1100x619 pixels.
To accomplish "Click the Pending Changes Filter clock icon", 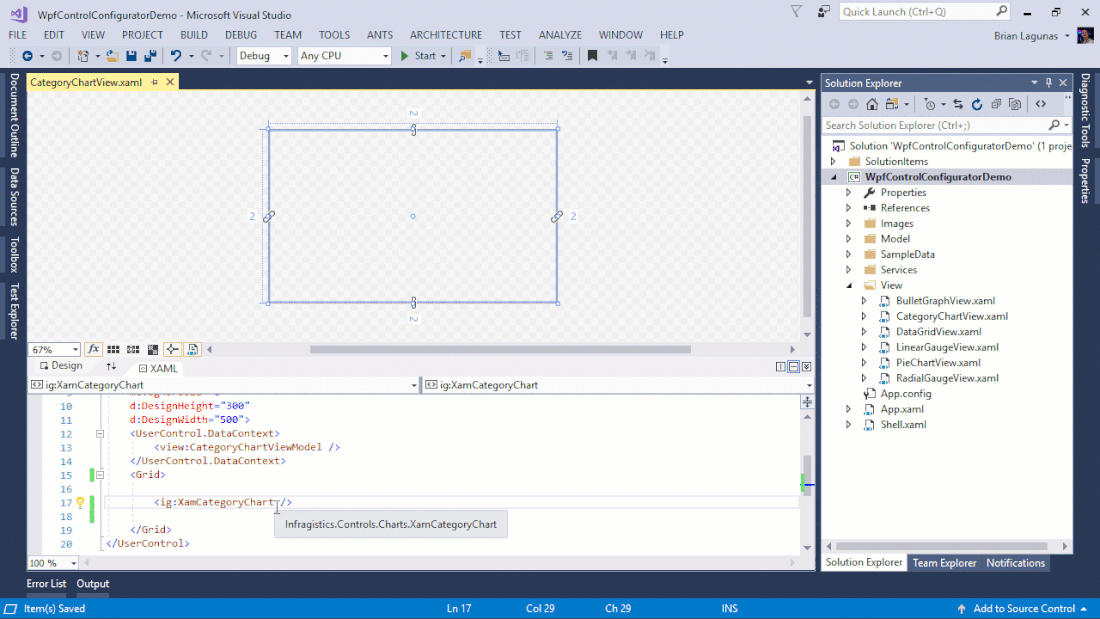I will pyautogui.click(x=930, y=105).
